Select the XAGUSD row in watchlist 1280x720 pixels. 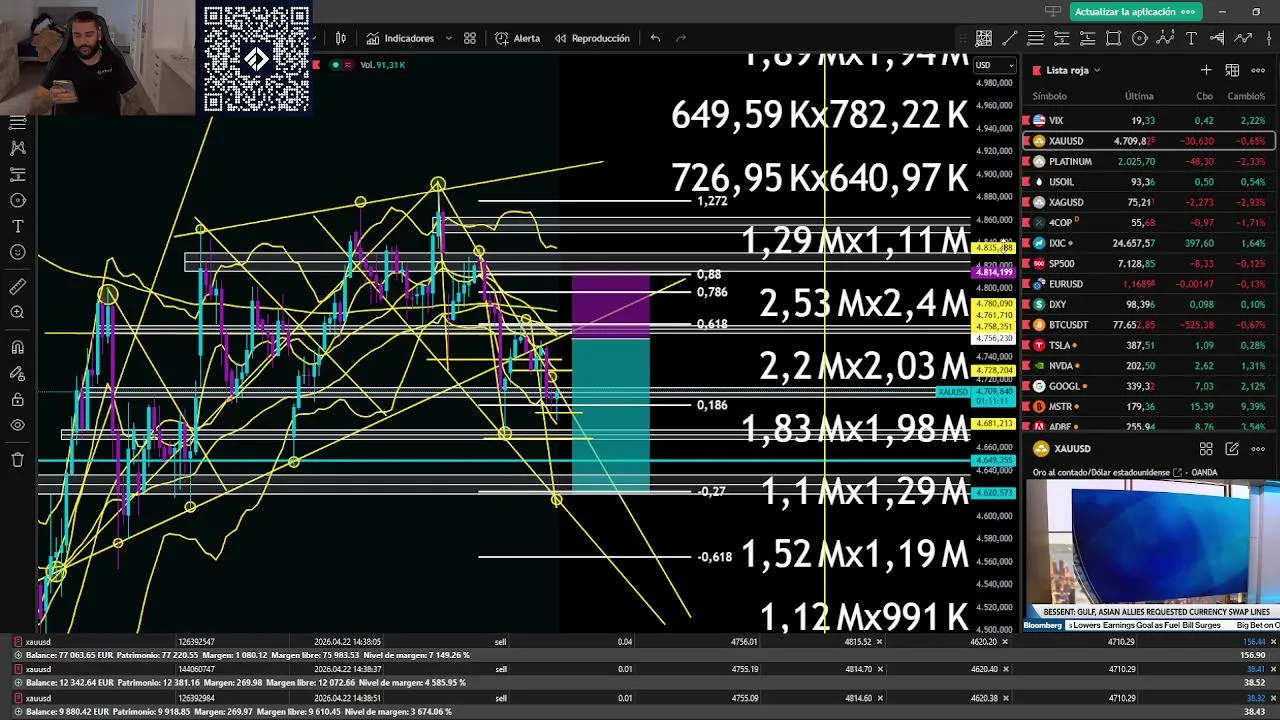coord(1148,202)
